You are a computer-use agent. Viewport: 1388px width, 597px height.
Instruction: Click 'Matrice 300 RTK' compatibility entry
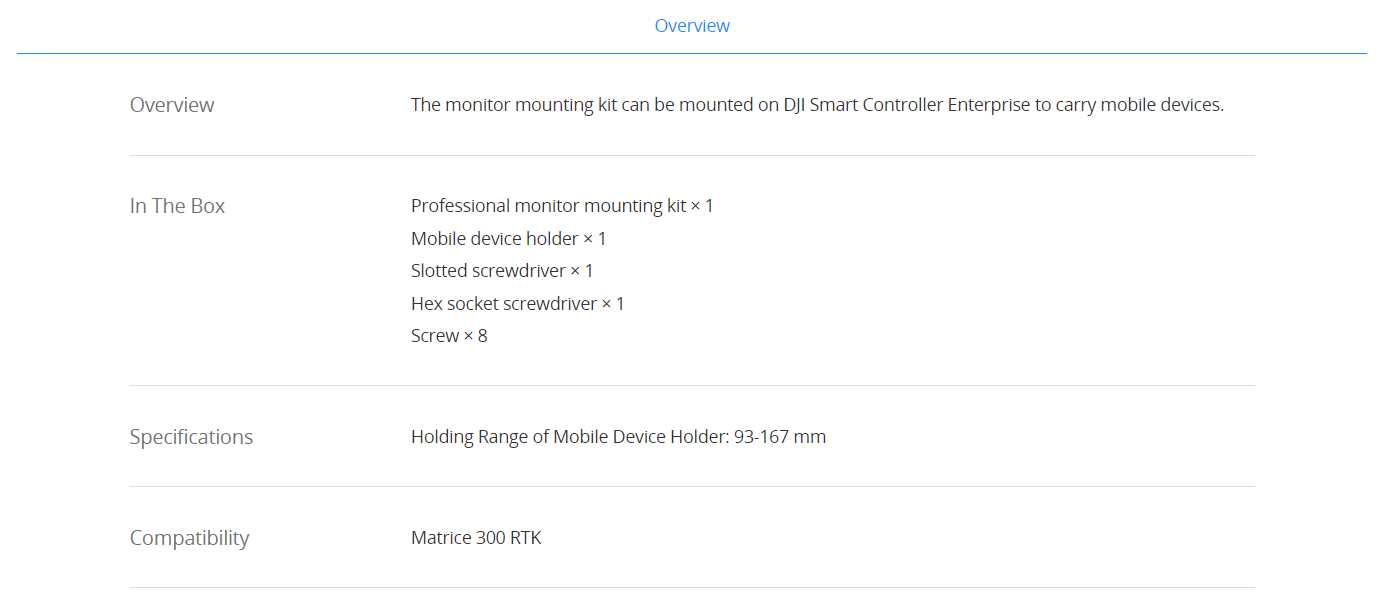click(x=476, y=538)
